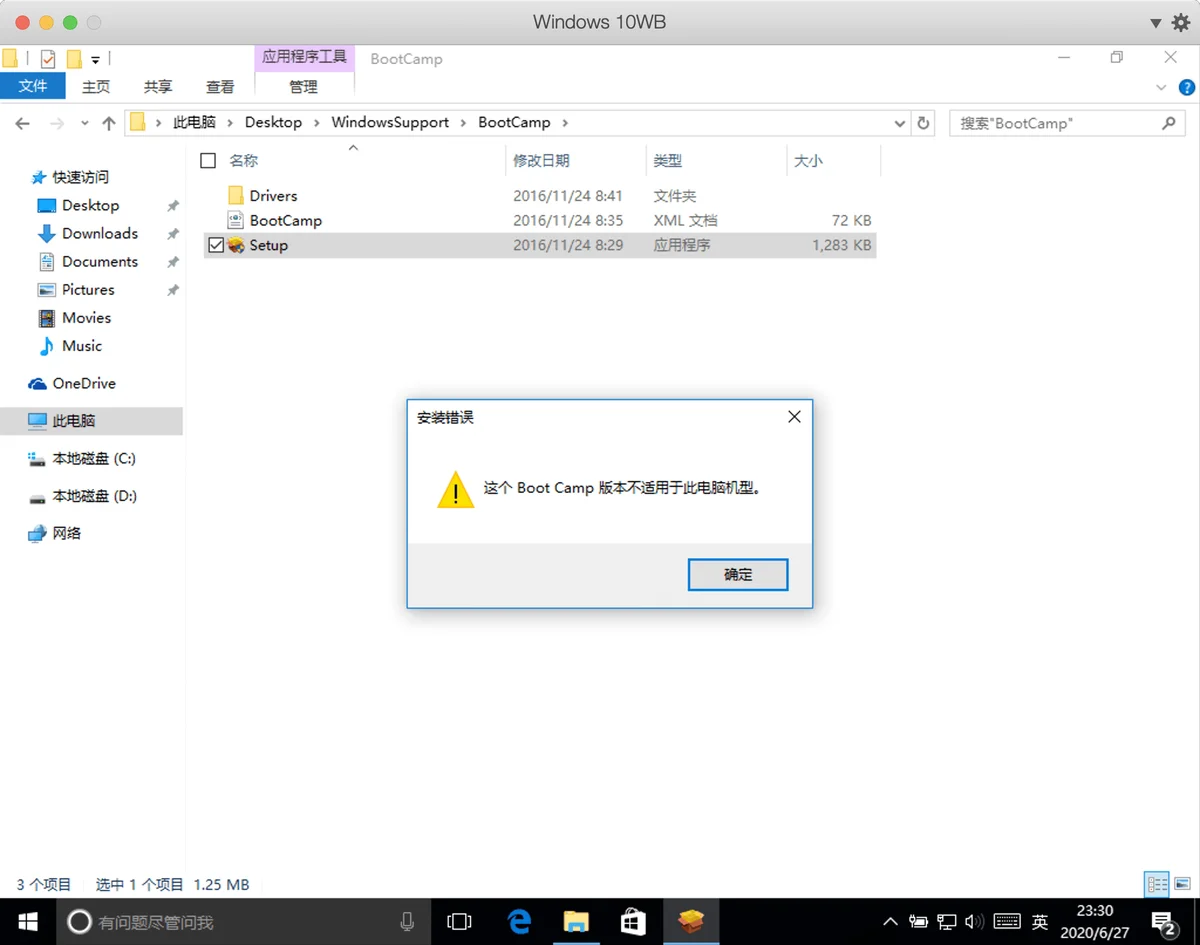Image resolution: width=1200 pixels, height=945 pixels.
Task: Sort by the 名称 column header
Action: 243,160
